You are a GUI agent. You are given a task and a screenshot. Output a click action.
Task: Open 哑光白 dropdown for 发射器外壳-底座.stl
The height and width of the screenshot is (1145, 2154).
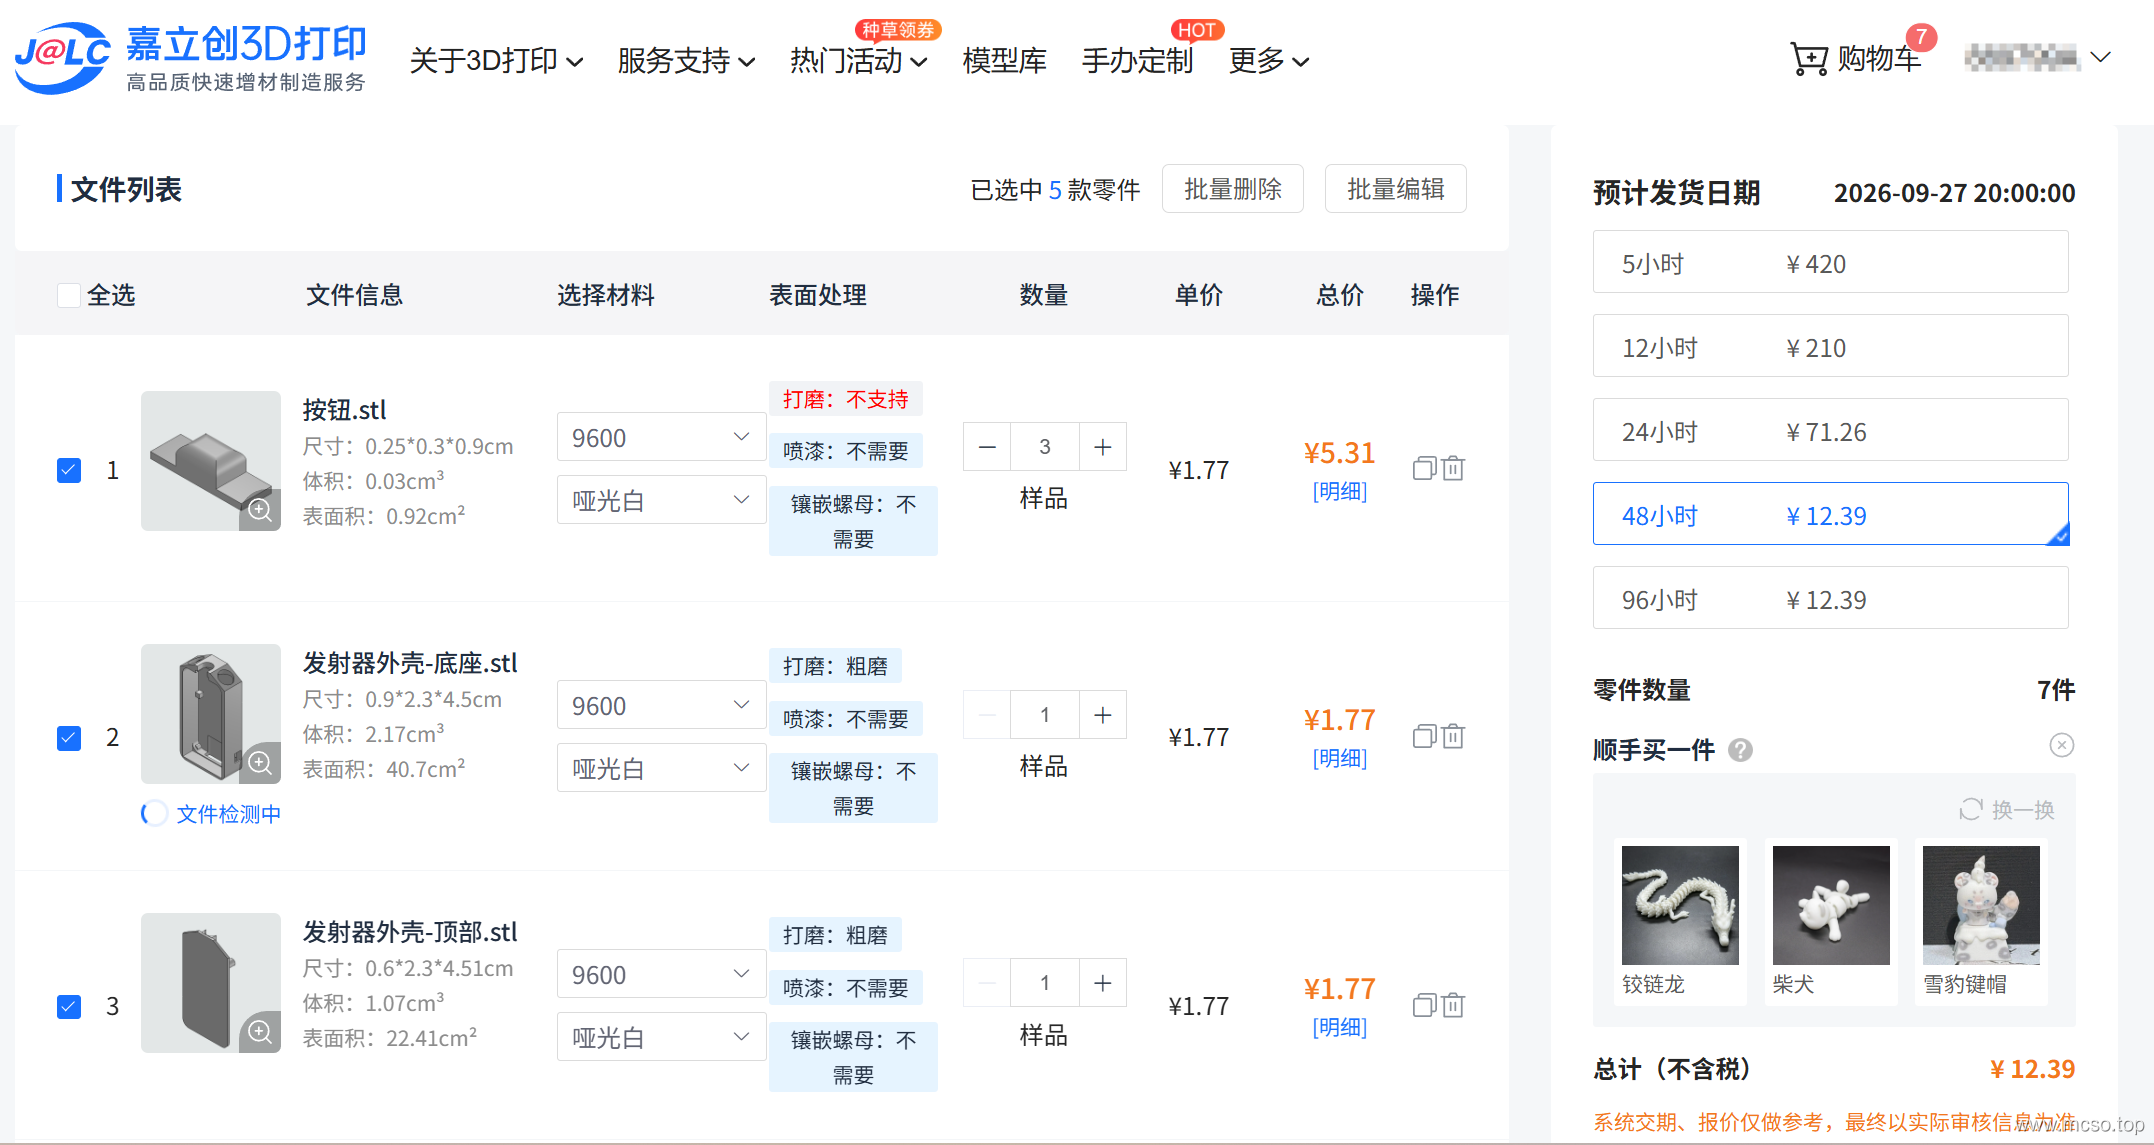[661, 768]
